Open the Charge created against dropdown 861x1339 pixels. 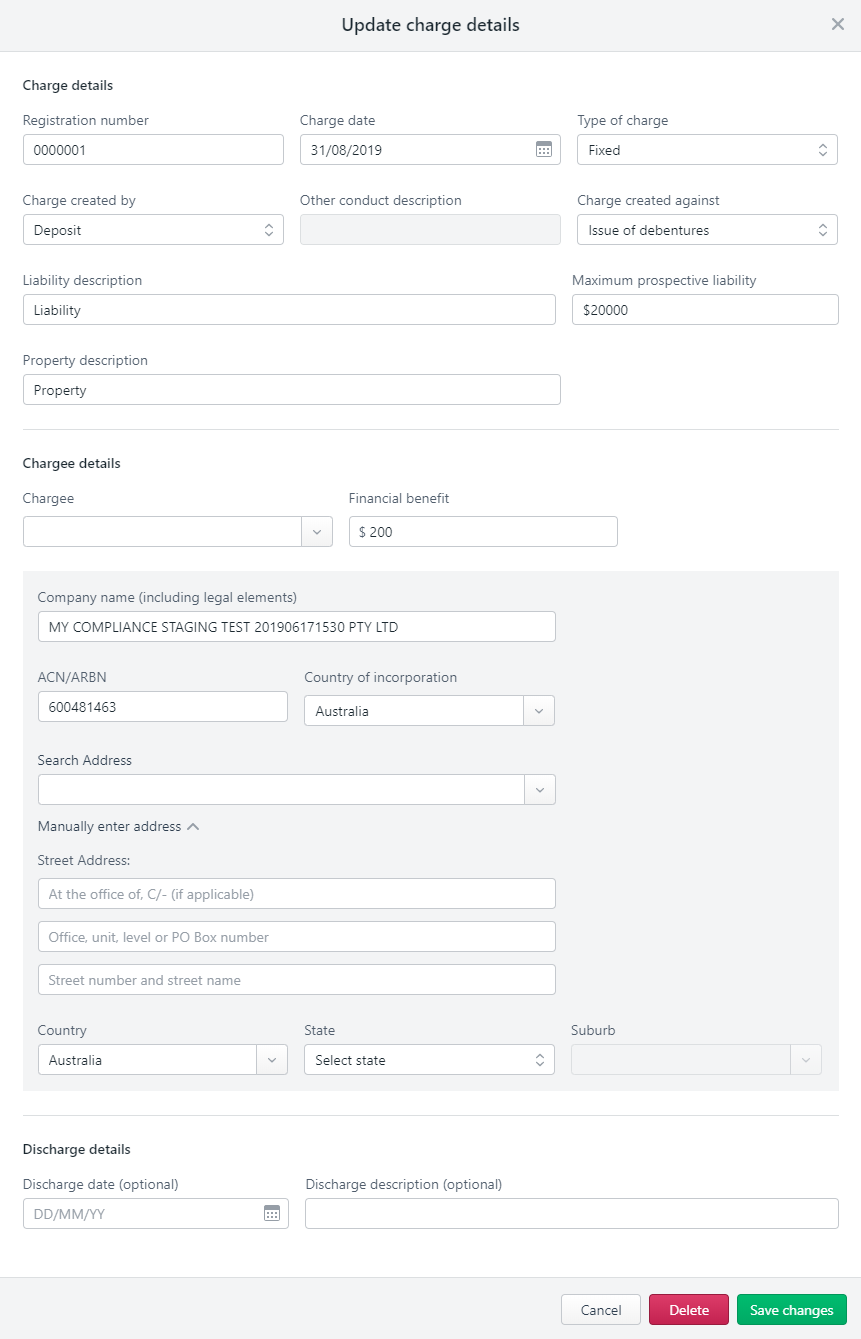pos(706,230)
